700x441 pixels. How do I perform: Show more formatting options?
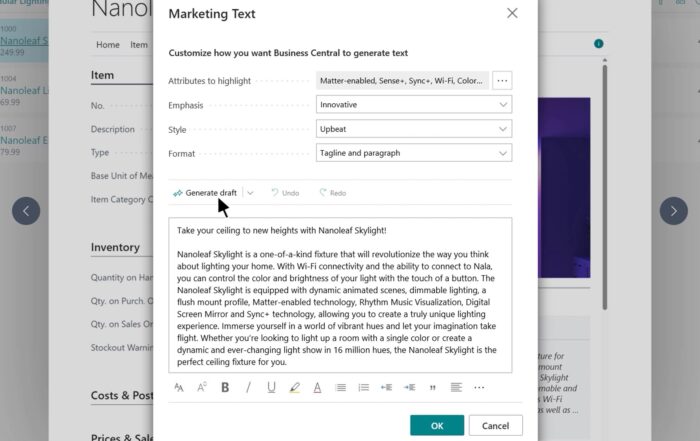click(479, 387)
